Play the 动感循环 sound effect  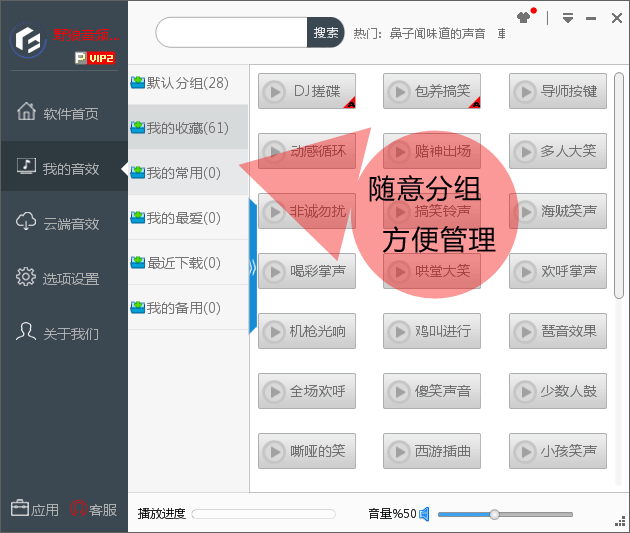point(307,151)
